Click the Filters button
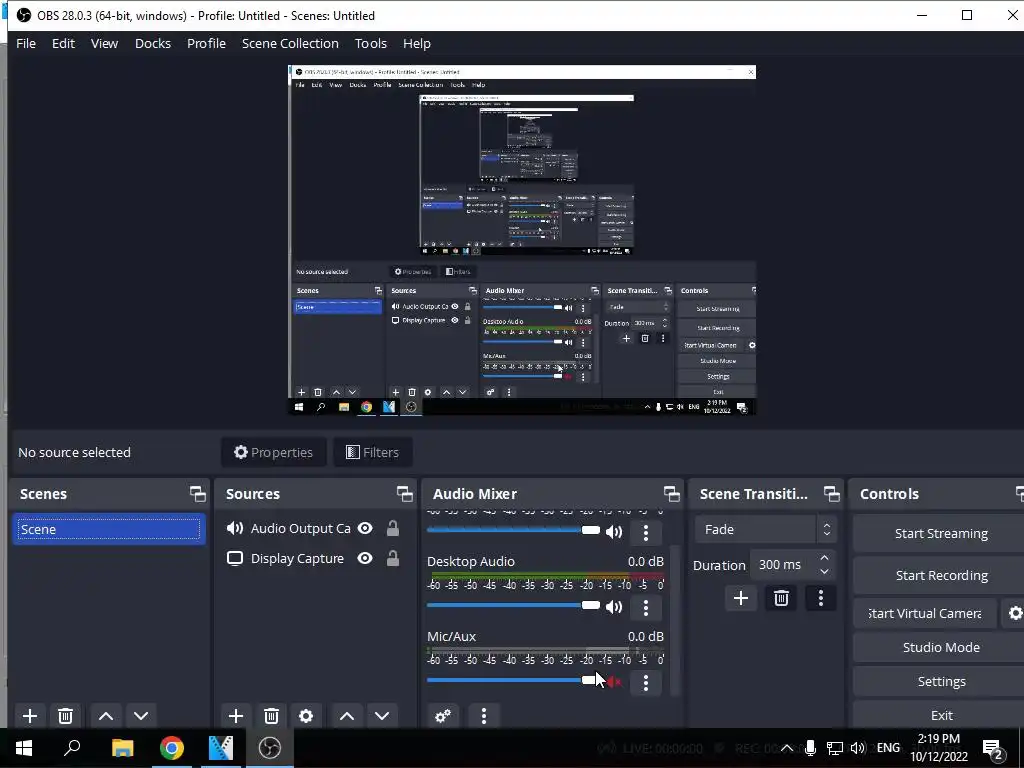The width and height of the screenshot is (1024, 768). (x=372, y=452)
